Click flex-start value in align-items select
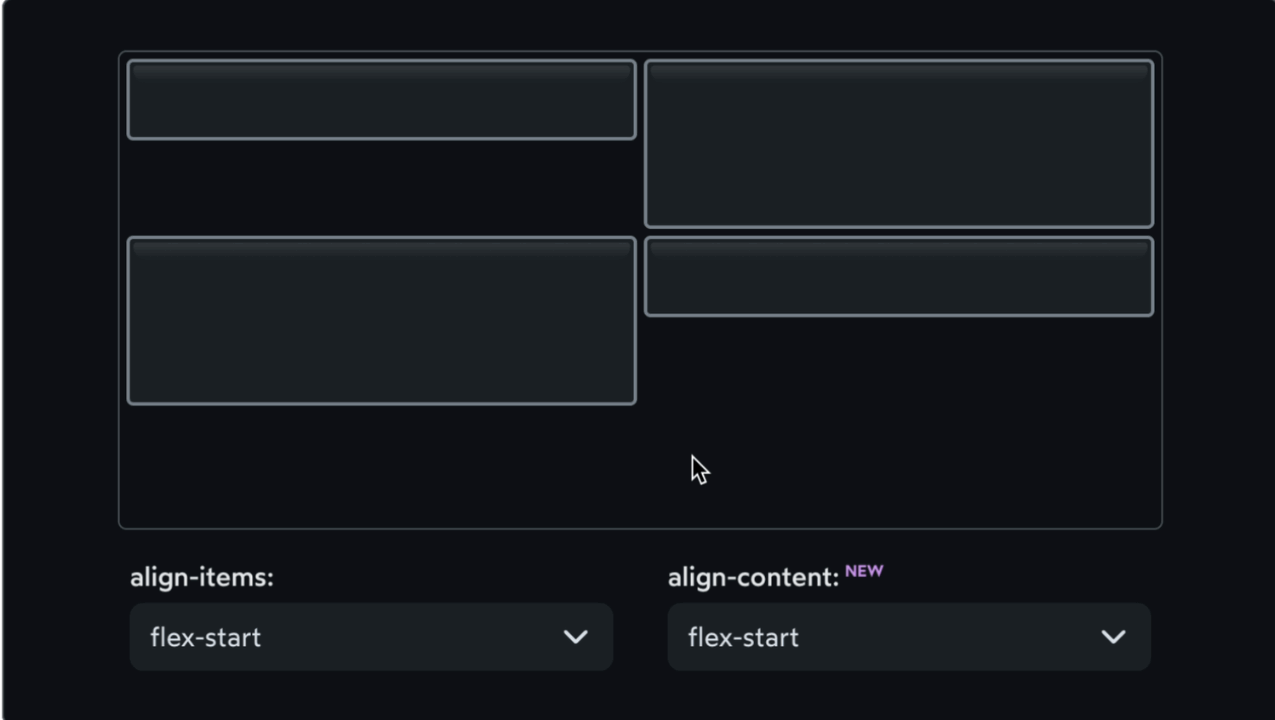The height and width of the screenshot is (720, 1275). 205,637
